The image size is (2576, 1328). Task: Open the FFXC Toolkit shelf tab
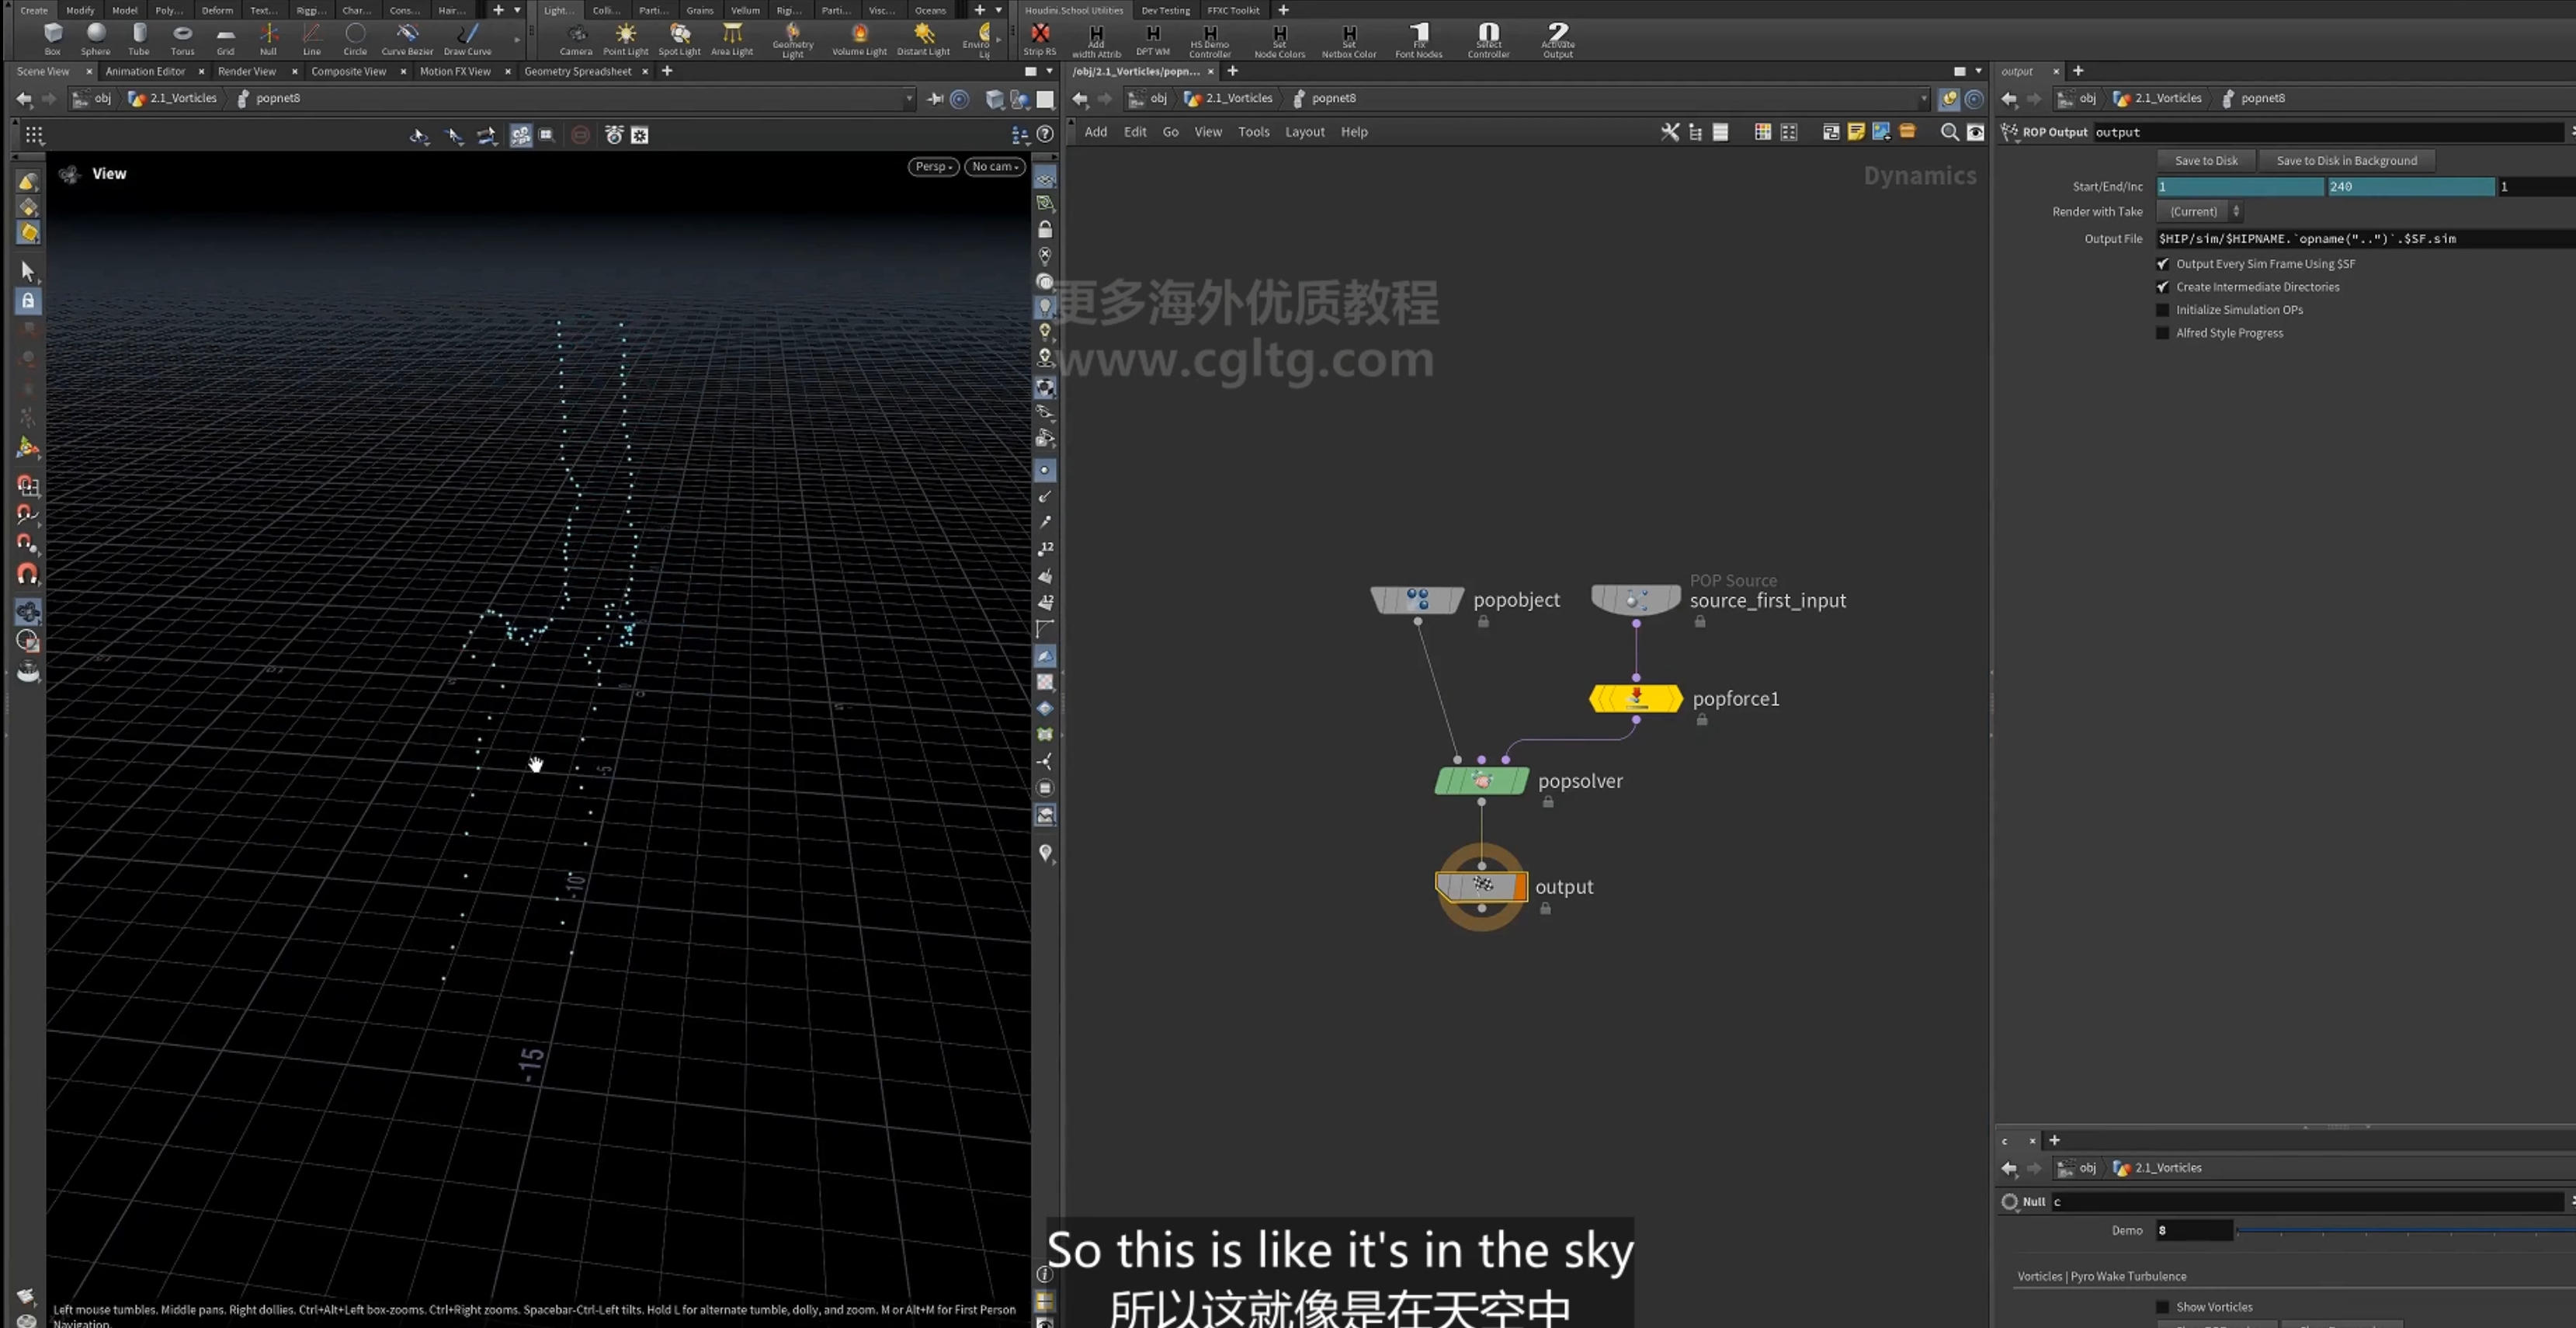click(1233, 10)
